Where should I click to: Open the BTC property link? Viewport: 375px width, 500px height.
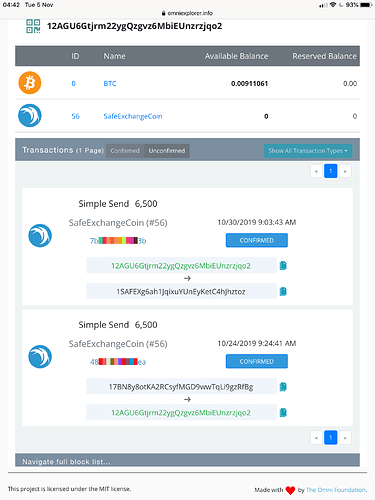coord(110,83)
